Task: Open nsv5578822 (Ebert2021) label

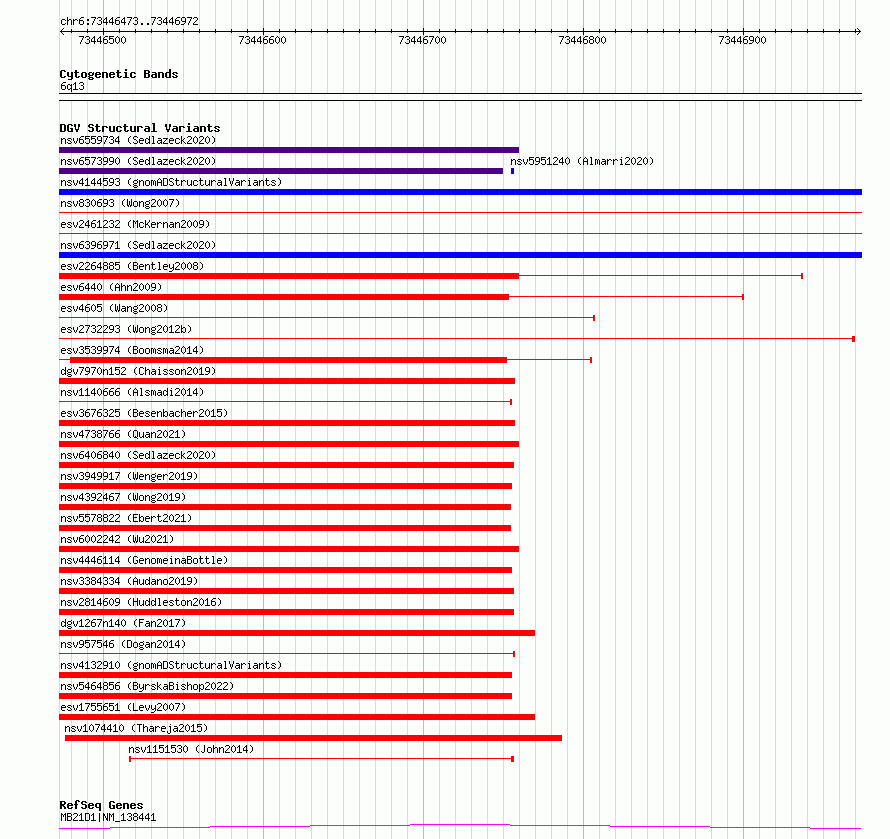Action: point(126,518)
